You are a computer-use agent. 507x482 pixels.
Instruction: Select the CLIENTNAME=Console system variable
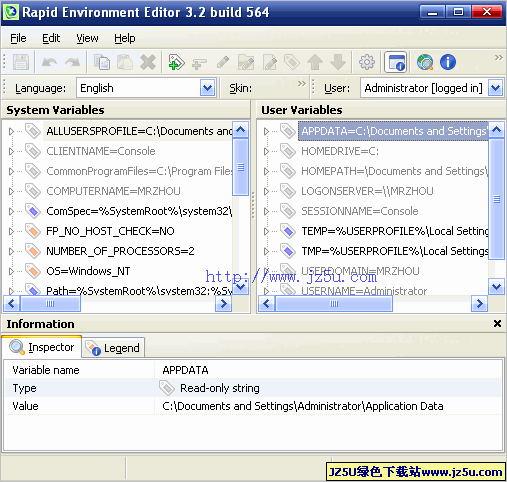101,151
